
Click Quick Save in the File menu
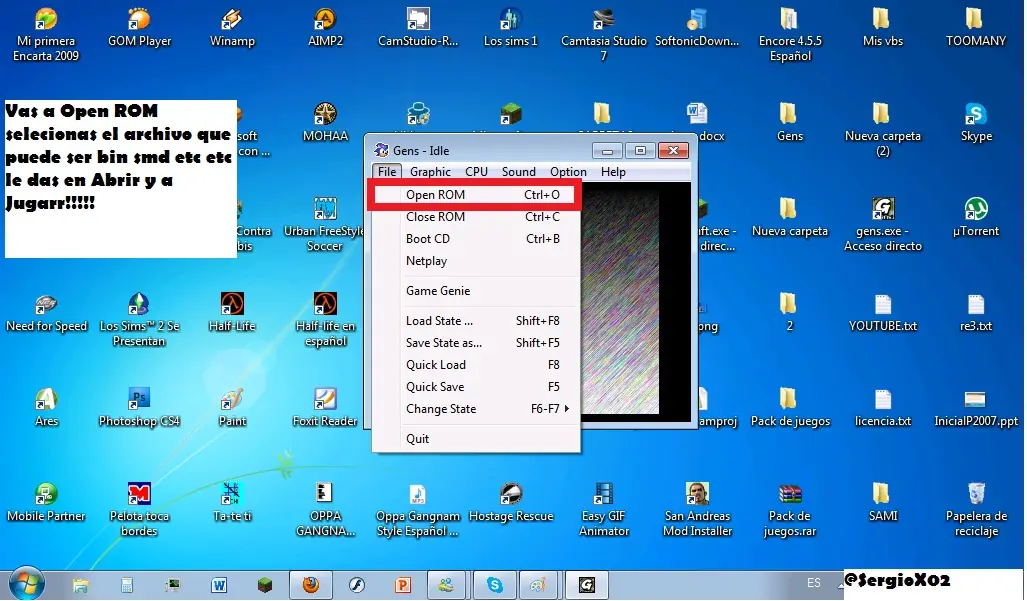pyautogui.click(x=476, y=387)
